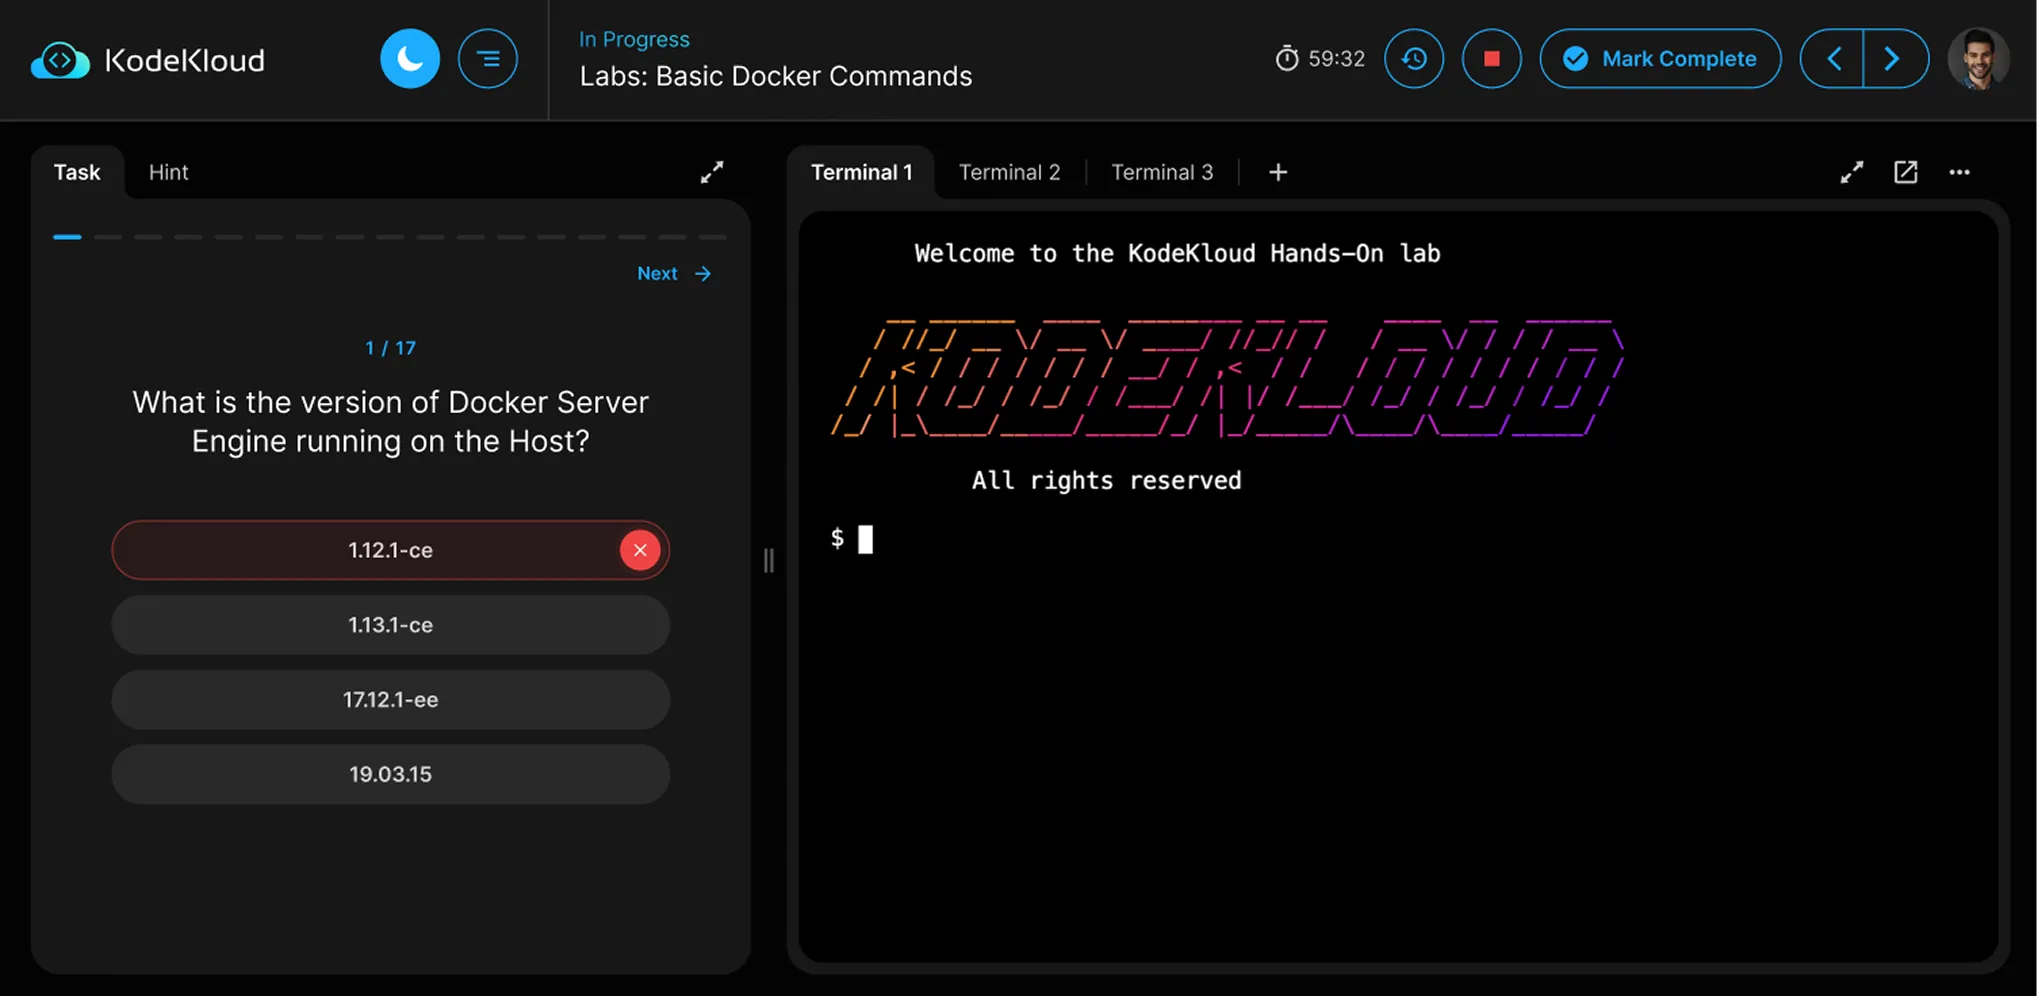Add a new terminal tab
This screenshot has width=2037, height=996.
coord(1278,172)
